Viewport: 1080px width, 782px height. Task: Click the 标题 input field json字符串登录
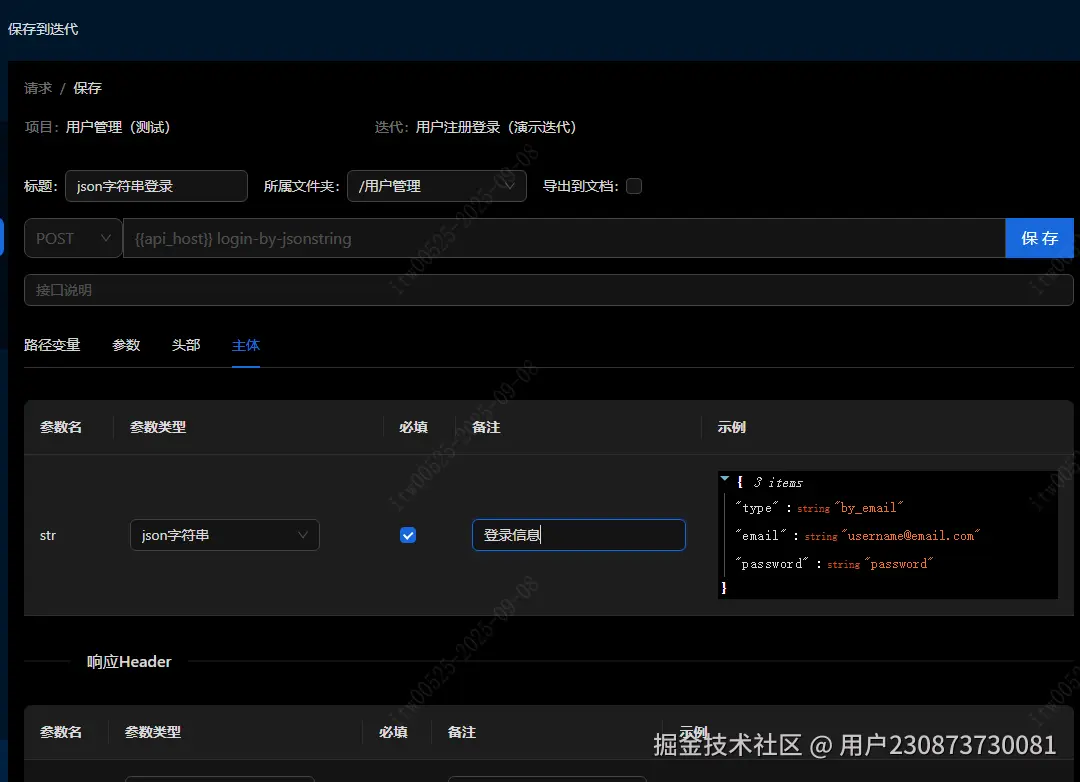156,186
